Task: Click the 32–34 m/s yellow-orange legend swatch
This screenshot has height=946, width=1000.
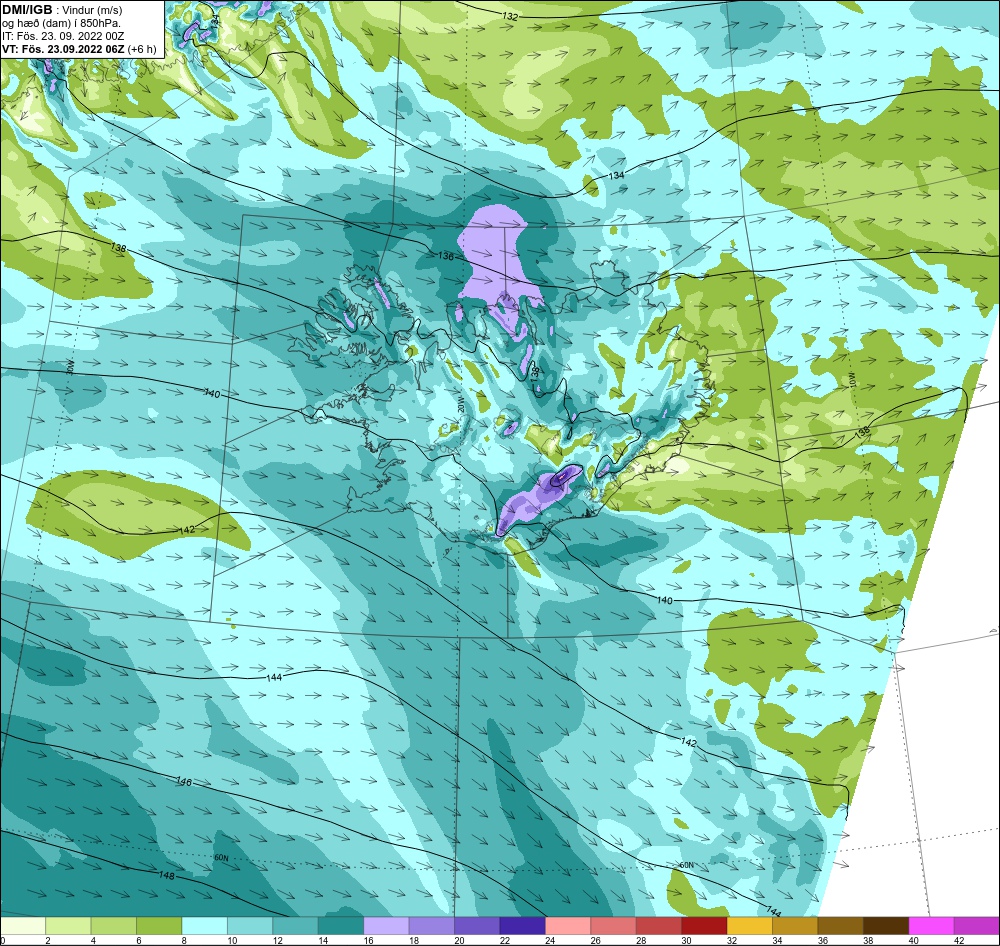Action: [750, 926]
